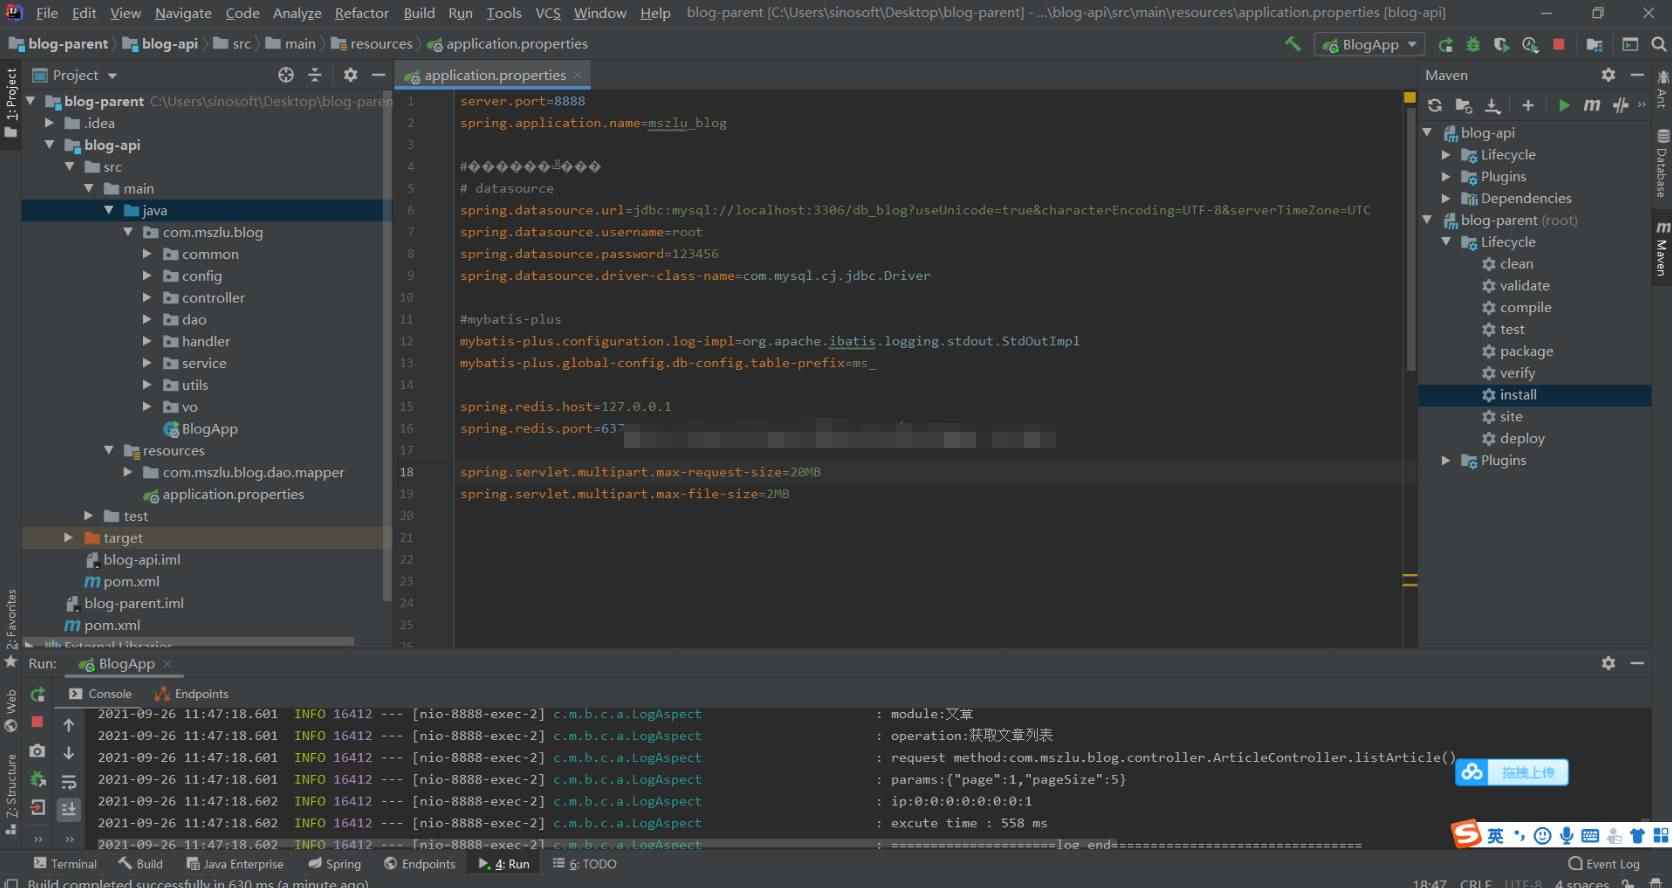Start debugging BlogApp with the bug icon
The height and width of the screenshot is (888, 1672).
point(1473,44)
